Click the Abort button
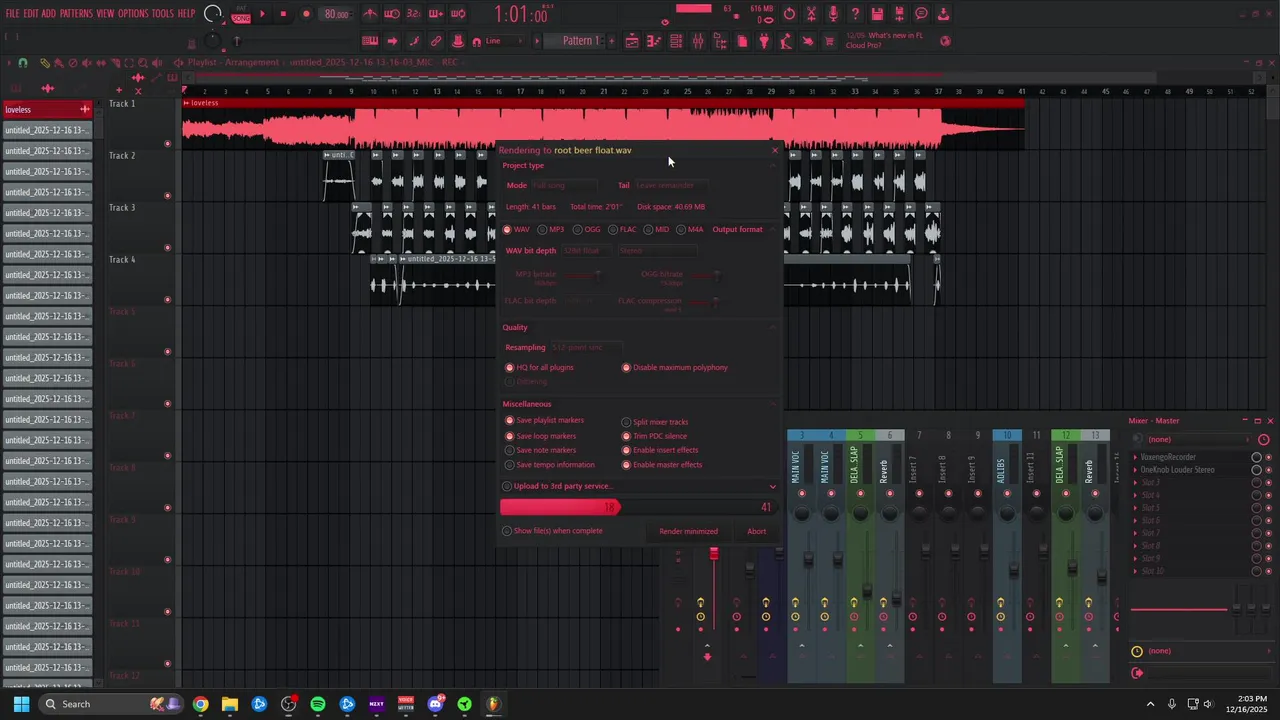1280x720 pixels. point(757,532)
